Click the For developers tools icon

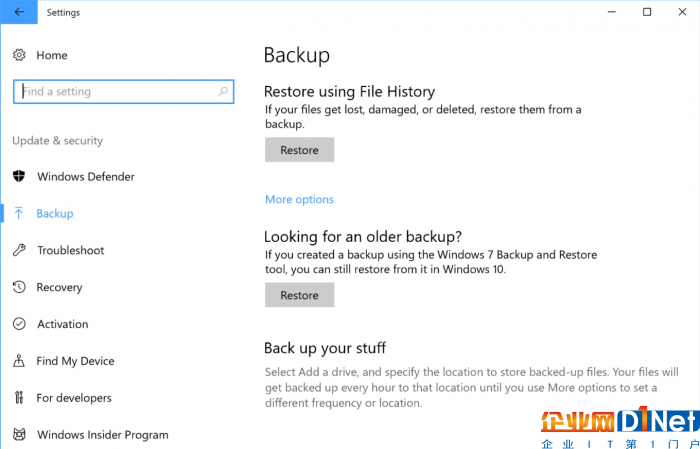pyautogui.click(x=19, y=397)
